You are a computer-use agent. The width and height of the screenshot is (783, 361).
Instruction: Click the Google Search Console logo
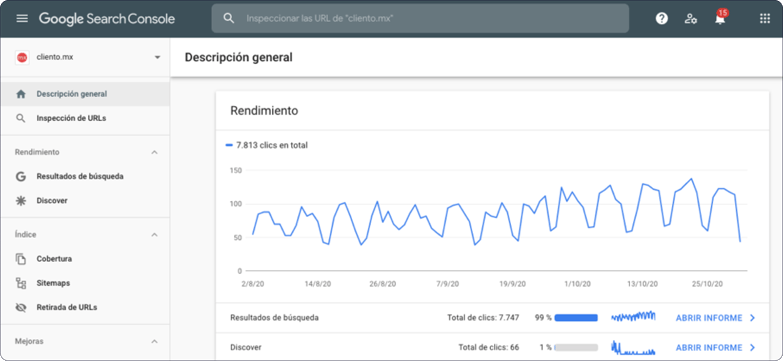(x=107, y=19)
